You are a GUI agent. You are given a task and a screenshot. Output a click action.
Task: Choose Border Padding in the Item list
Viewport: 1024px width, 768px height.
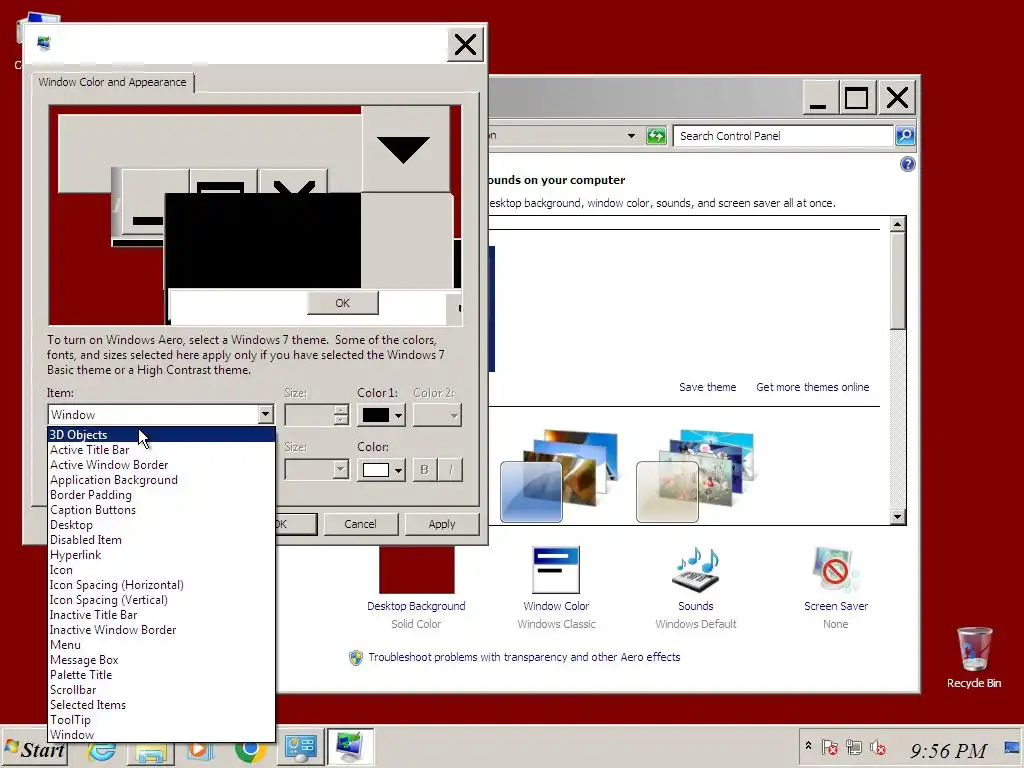point(161,495)
